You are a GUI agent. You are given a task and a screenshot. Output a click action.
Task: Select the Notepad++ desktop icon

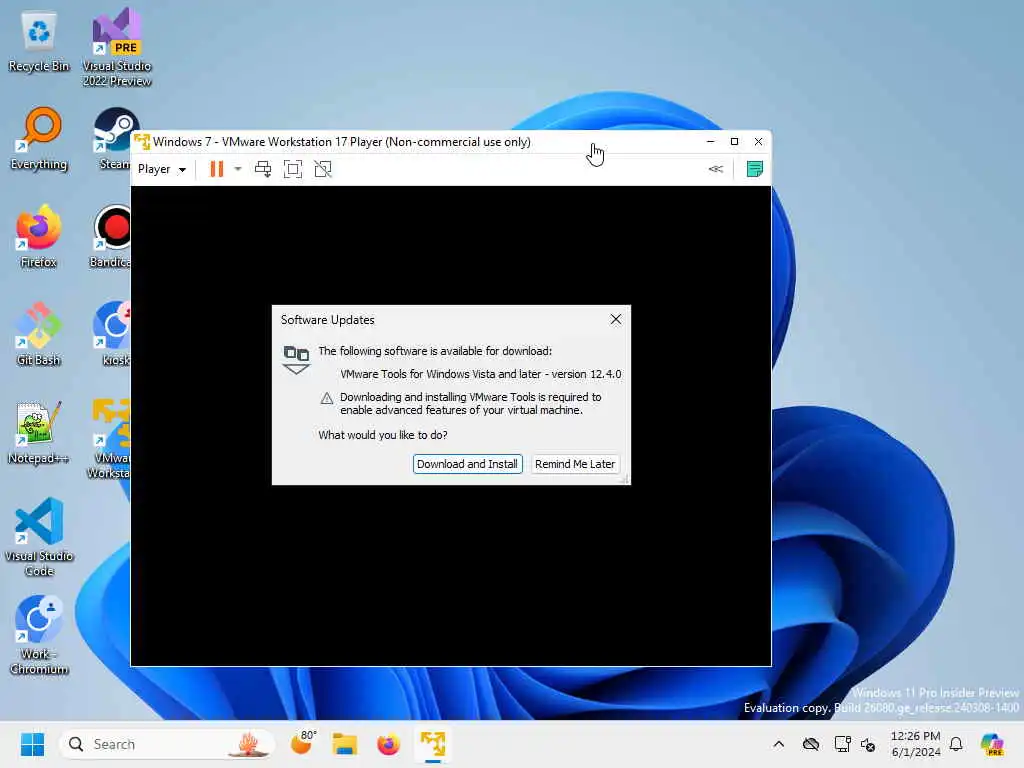coord(39,432)
